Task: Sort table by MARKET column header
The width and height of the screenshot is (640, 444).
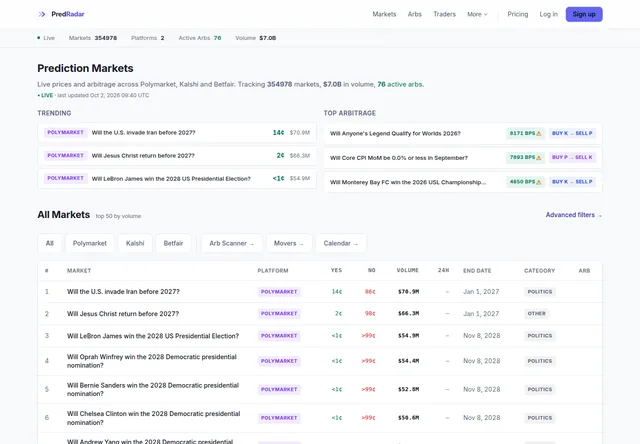Action: pyautogui.click(x=79, y=271)
